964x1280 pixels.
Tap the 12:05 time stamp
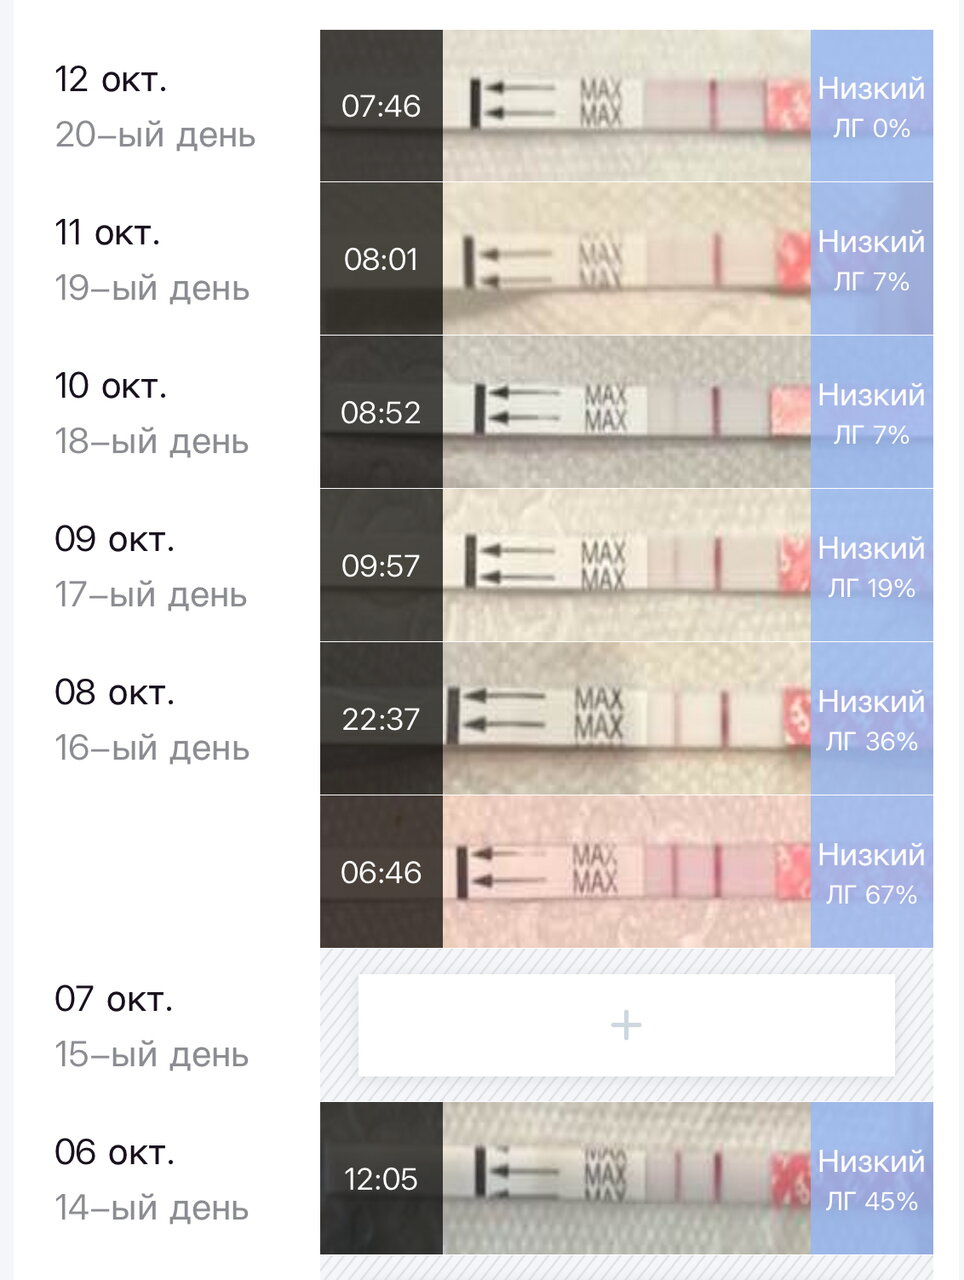tap(381, 1179)
